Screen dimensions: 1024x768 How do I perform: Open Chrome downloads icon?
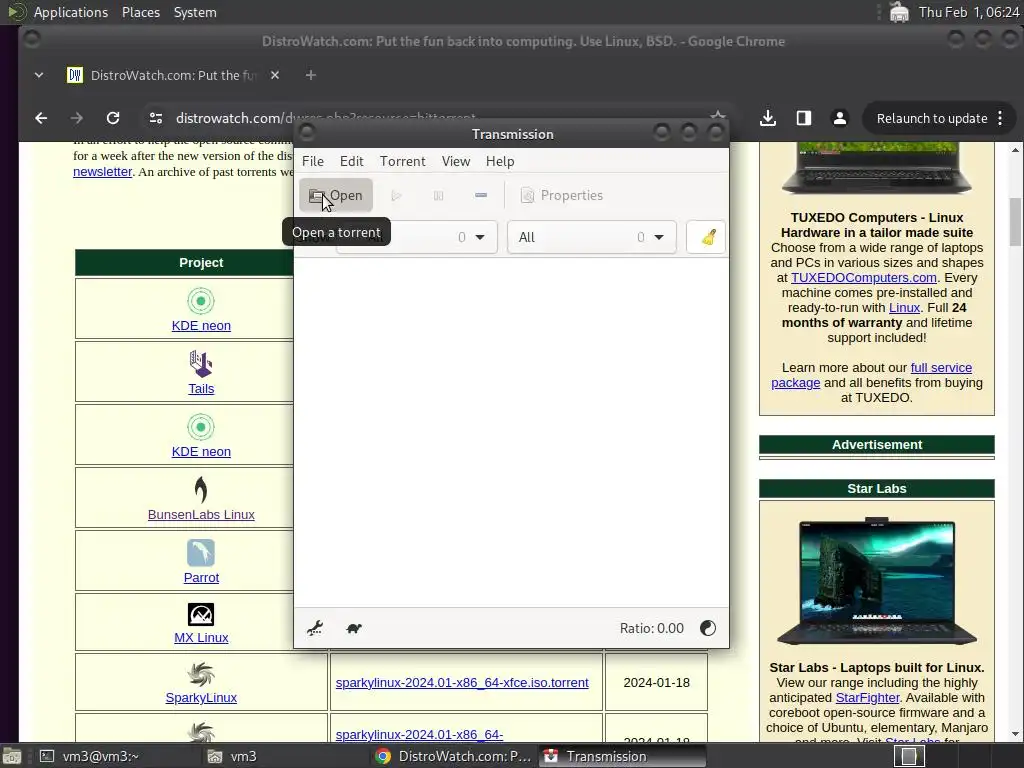(768, 118)
